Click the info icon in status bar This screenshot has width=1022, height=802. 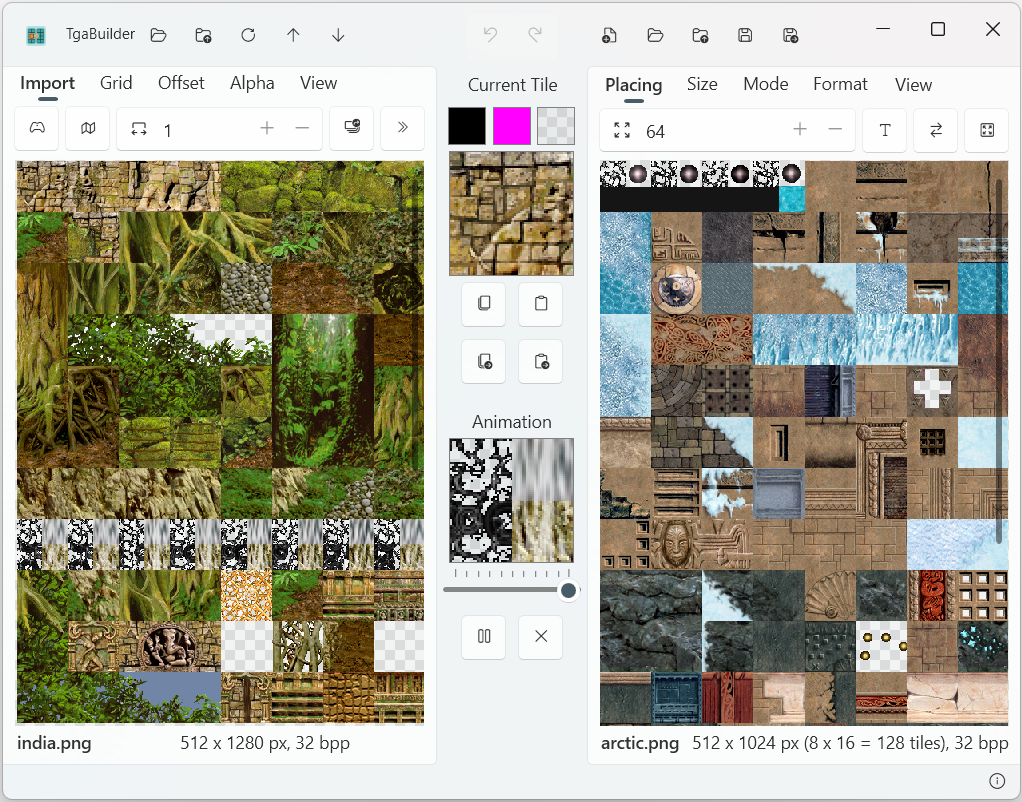[997, 781]
